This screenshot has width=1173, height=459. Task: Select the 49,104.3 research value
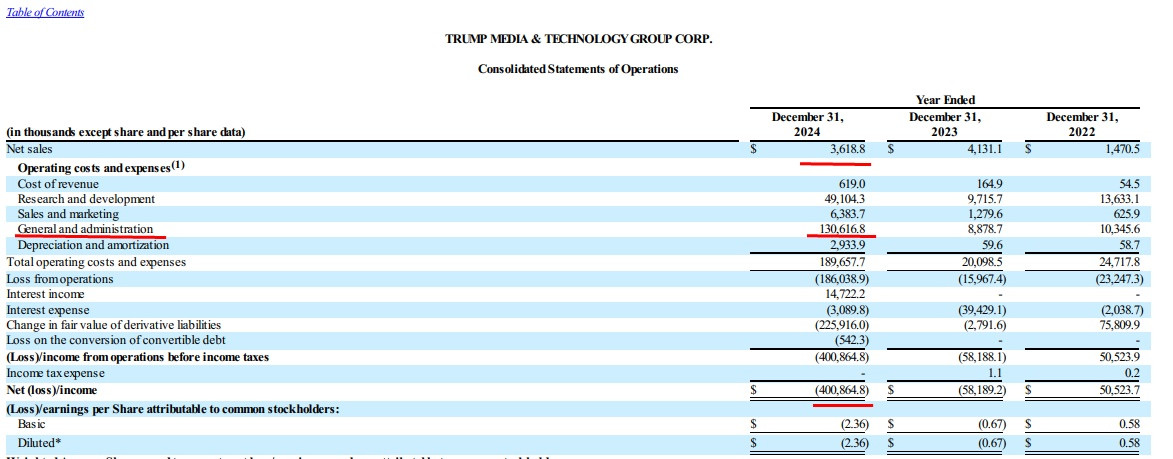845,200
